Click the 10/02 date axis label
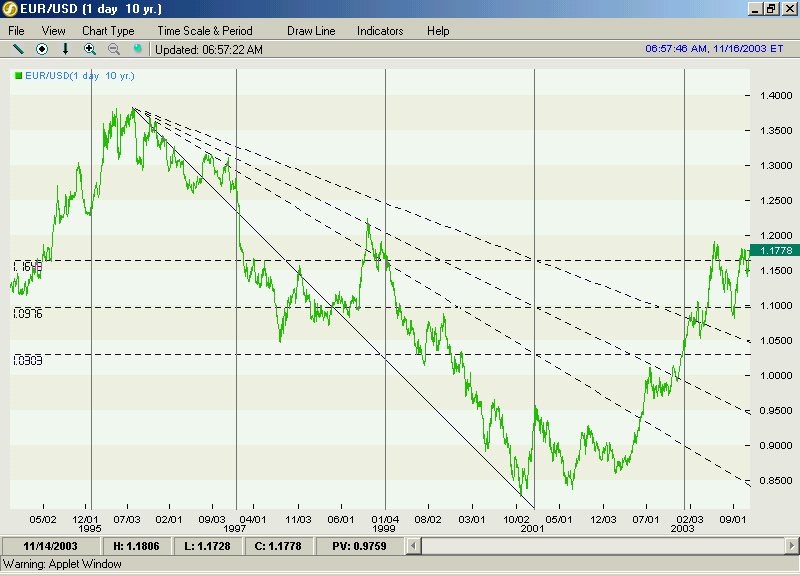 click(516, 519)
